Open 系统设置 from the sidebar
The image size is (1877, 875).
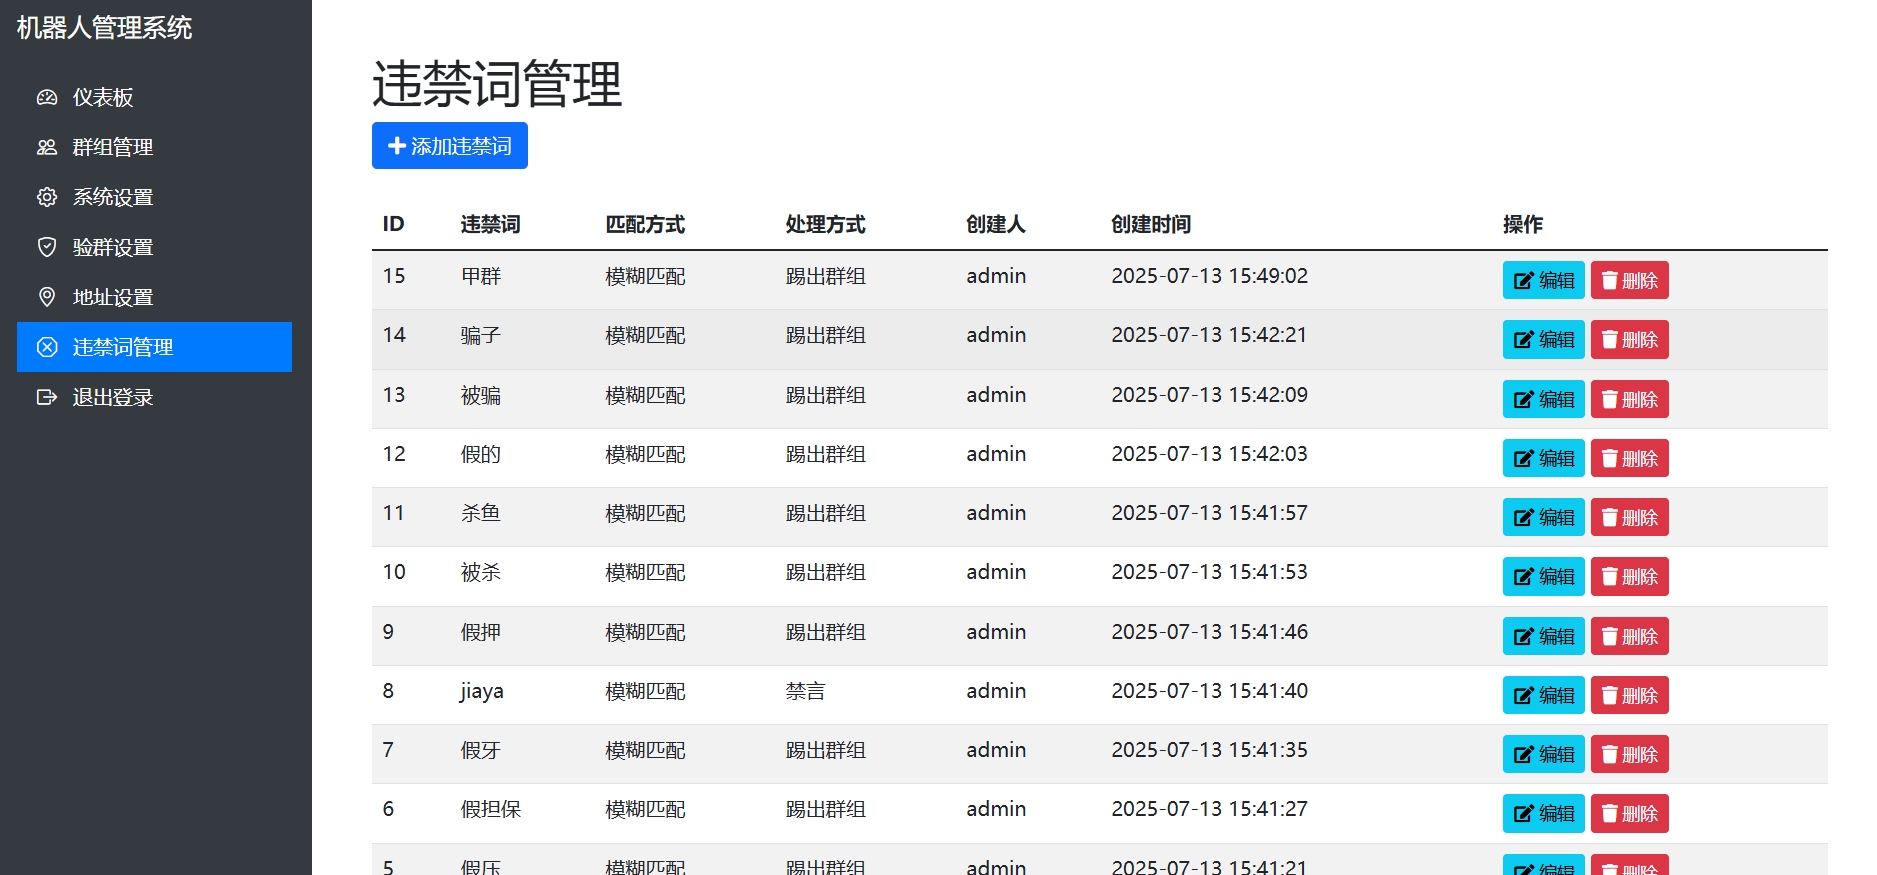pos(113,197)
